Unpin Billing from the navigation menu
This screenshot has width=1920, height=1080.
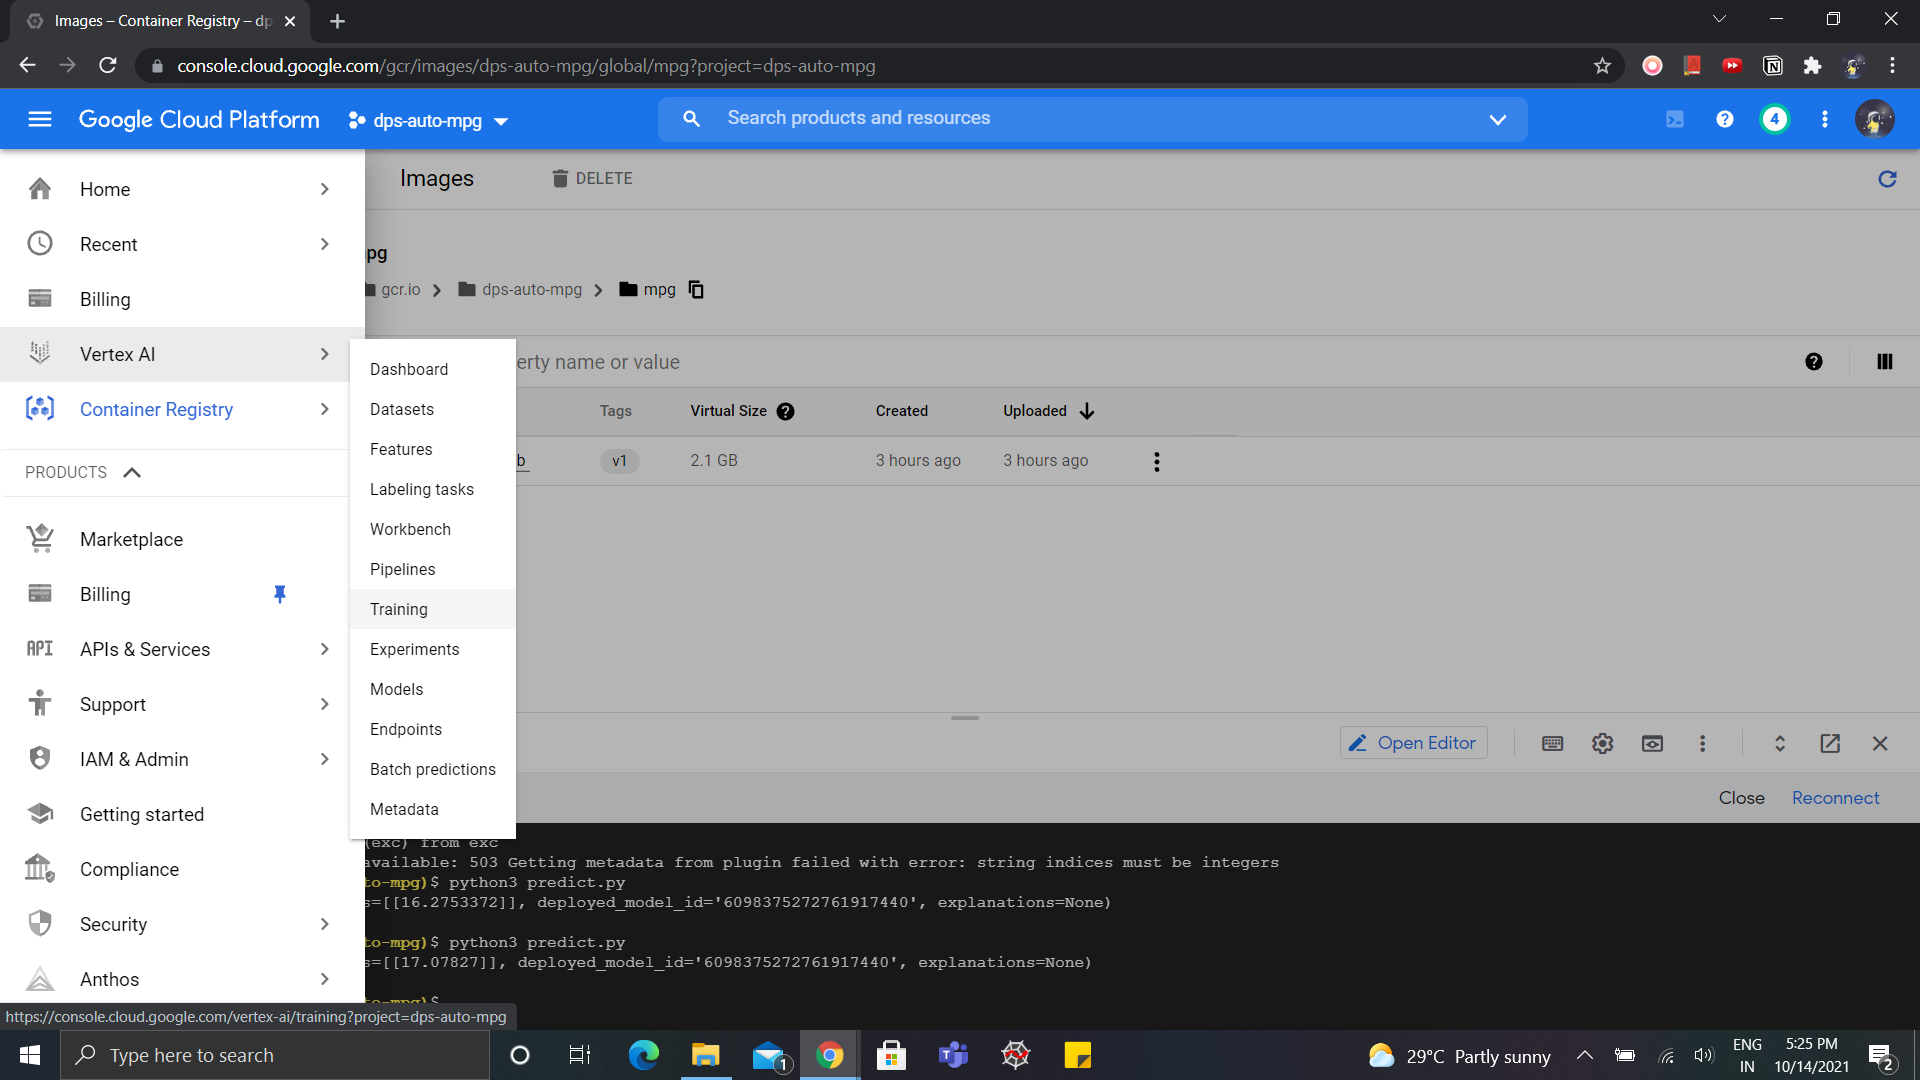[280, 594]
